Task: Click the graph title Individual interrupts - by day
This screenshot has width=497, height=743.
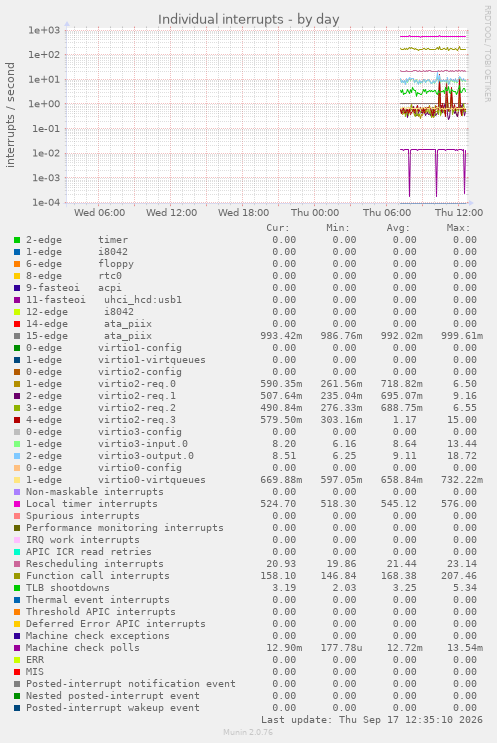Action: tap(248, 19)
